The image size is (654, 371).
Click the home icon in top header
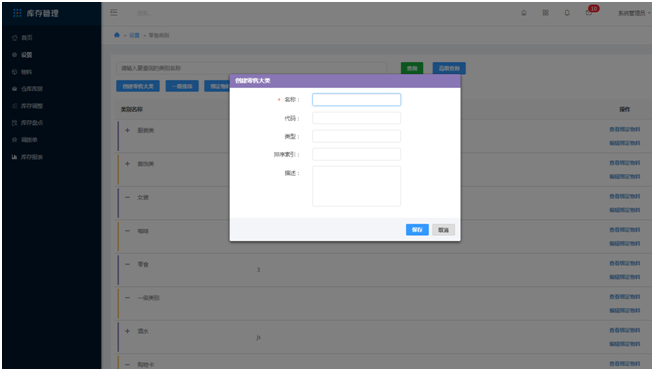tap(523, 13)
